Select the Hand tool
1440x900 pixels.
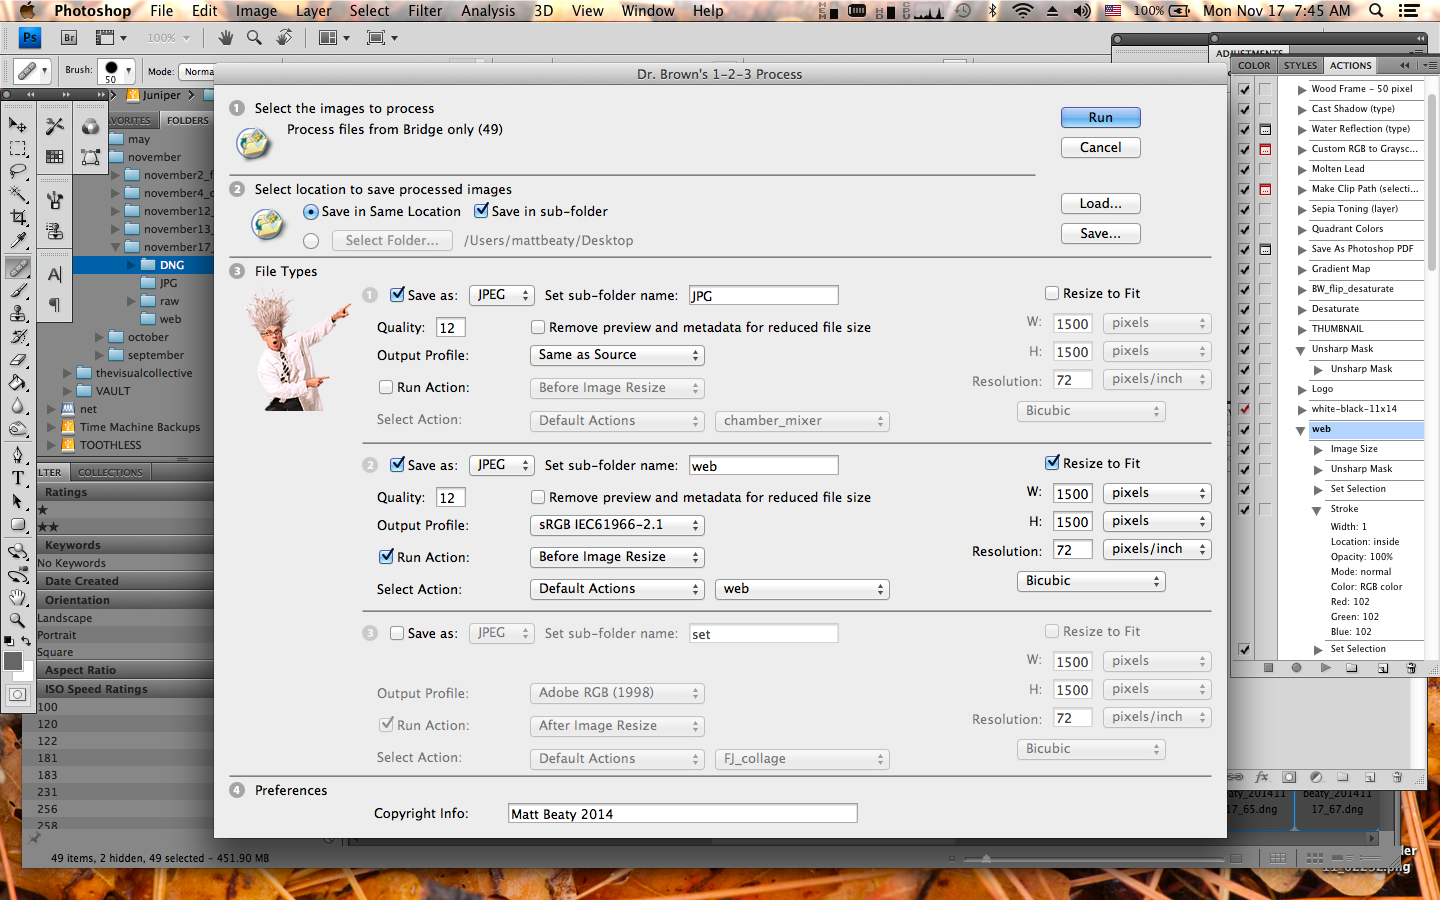click(x=18, y=597)
